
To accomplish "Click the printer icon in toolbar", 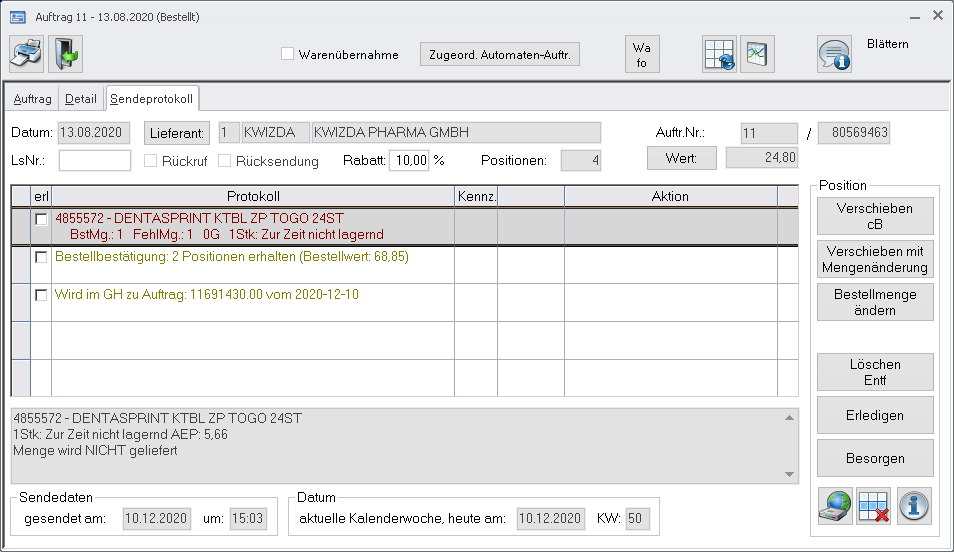I will pyautogui.click(x=27, y=54).
